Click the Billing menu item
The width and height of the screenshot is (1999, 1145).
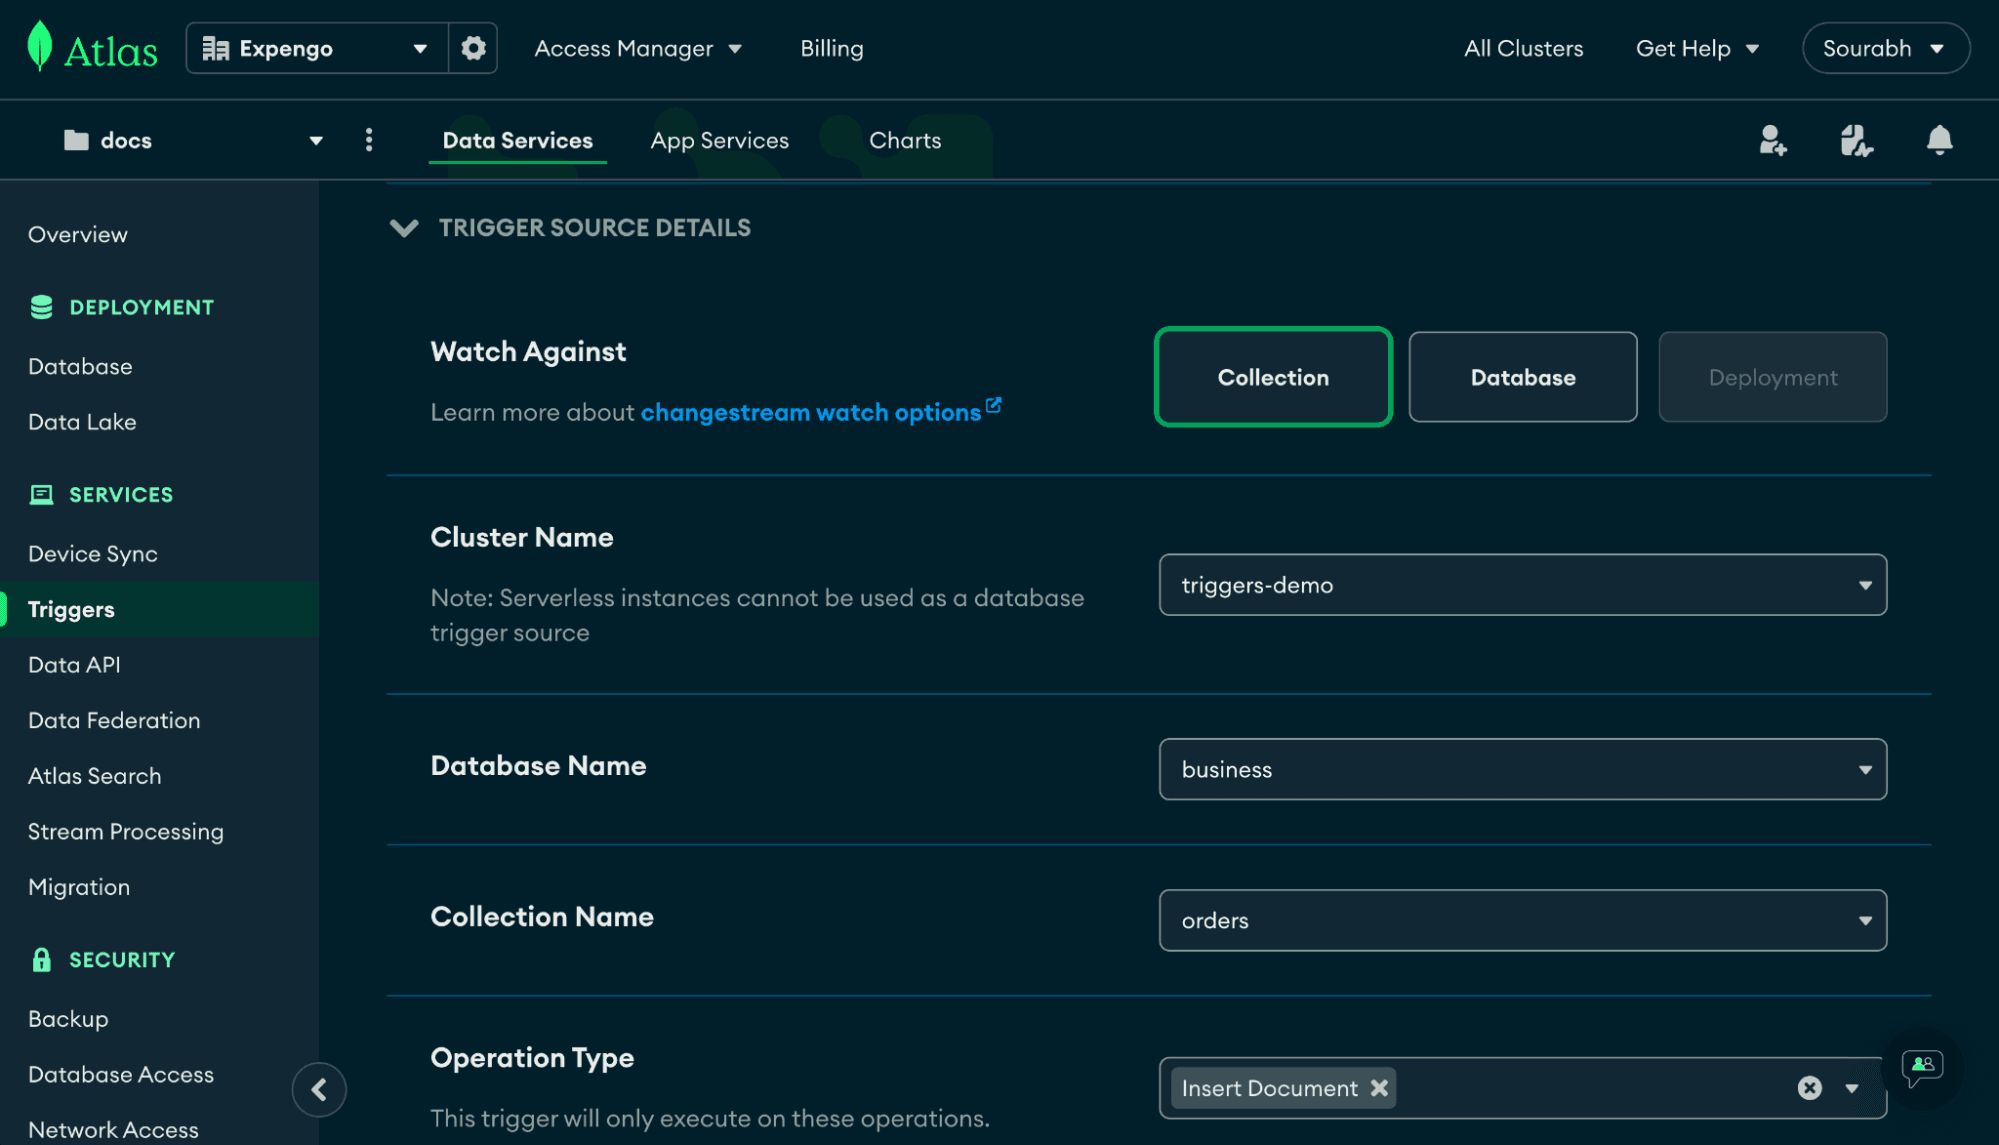click(831, 47)
